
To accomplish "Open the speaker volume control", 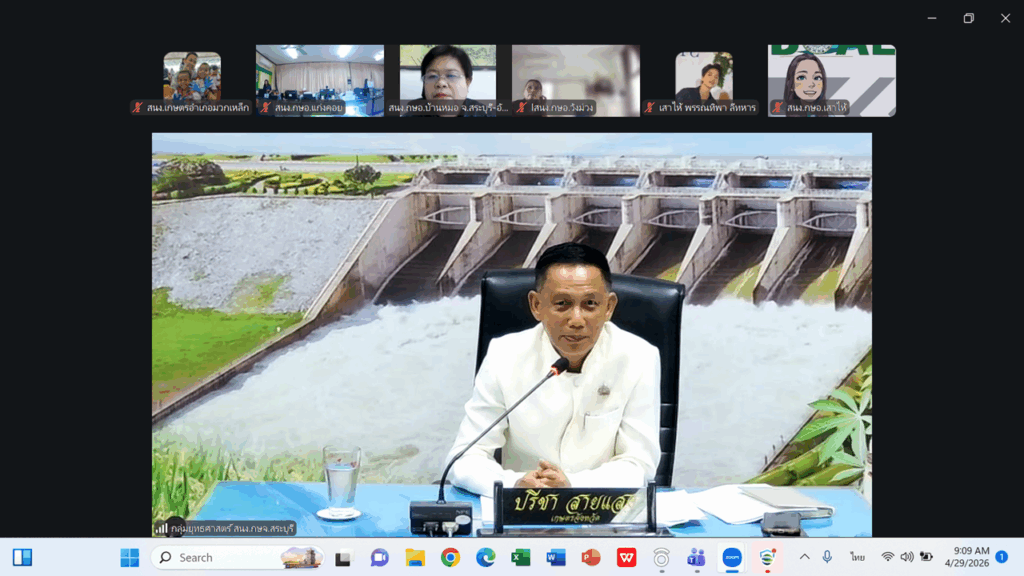I will point(907,557).
